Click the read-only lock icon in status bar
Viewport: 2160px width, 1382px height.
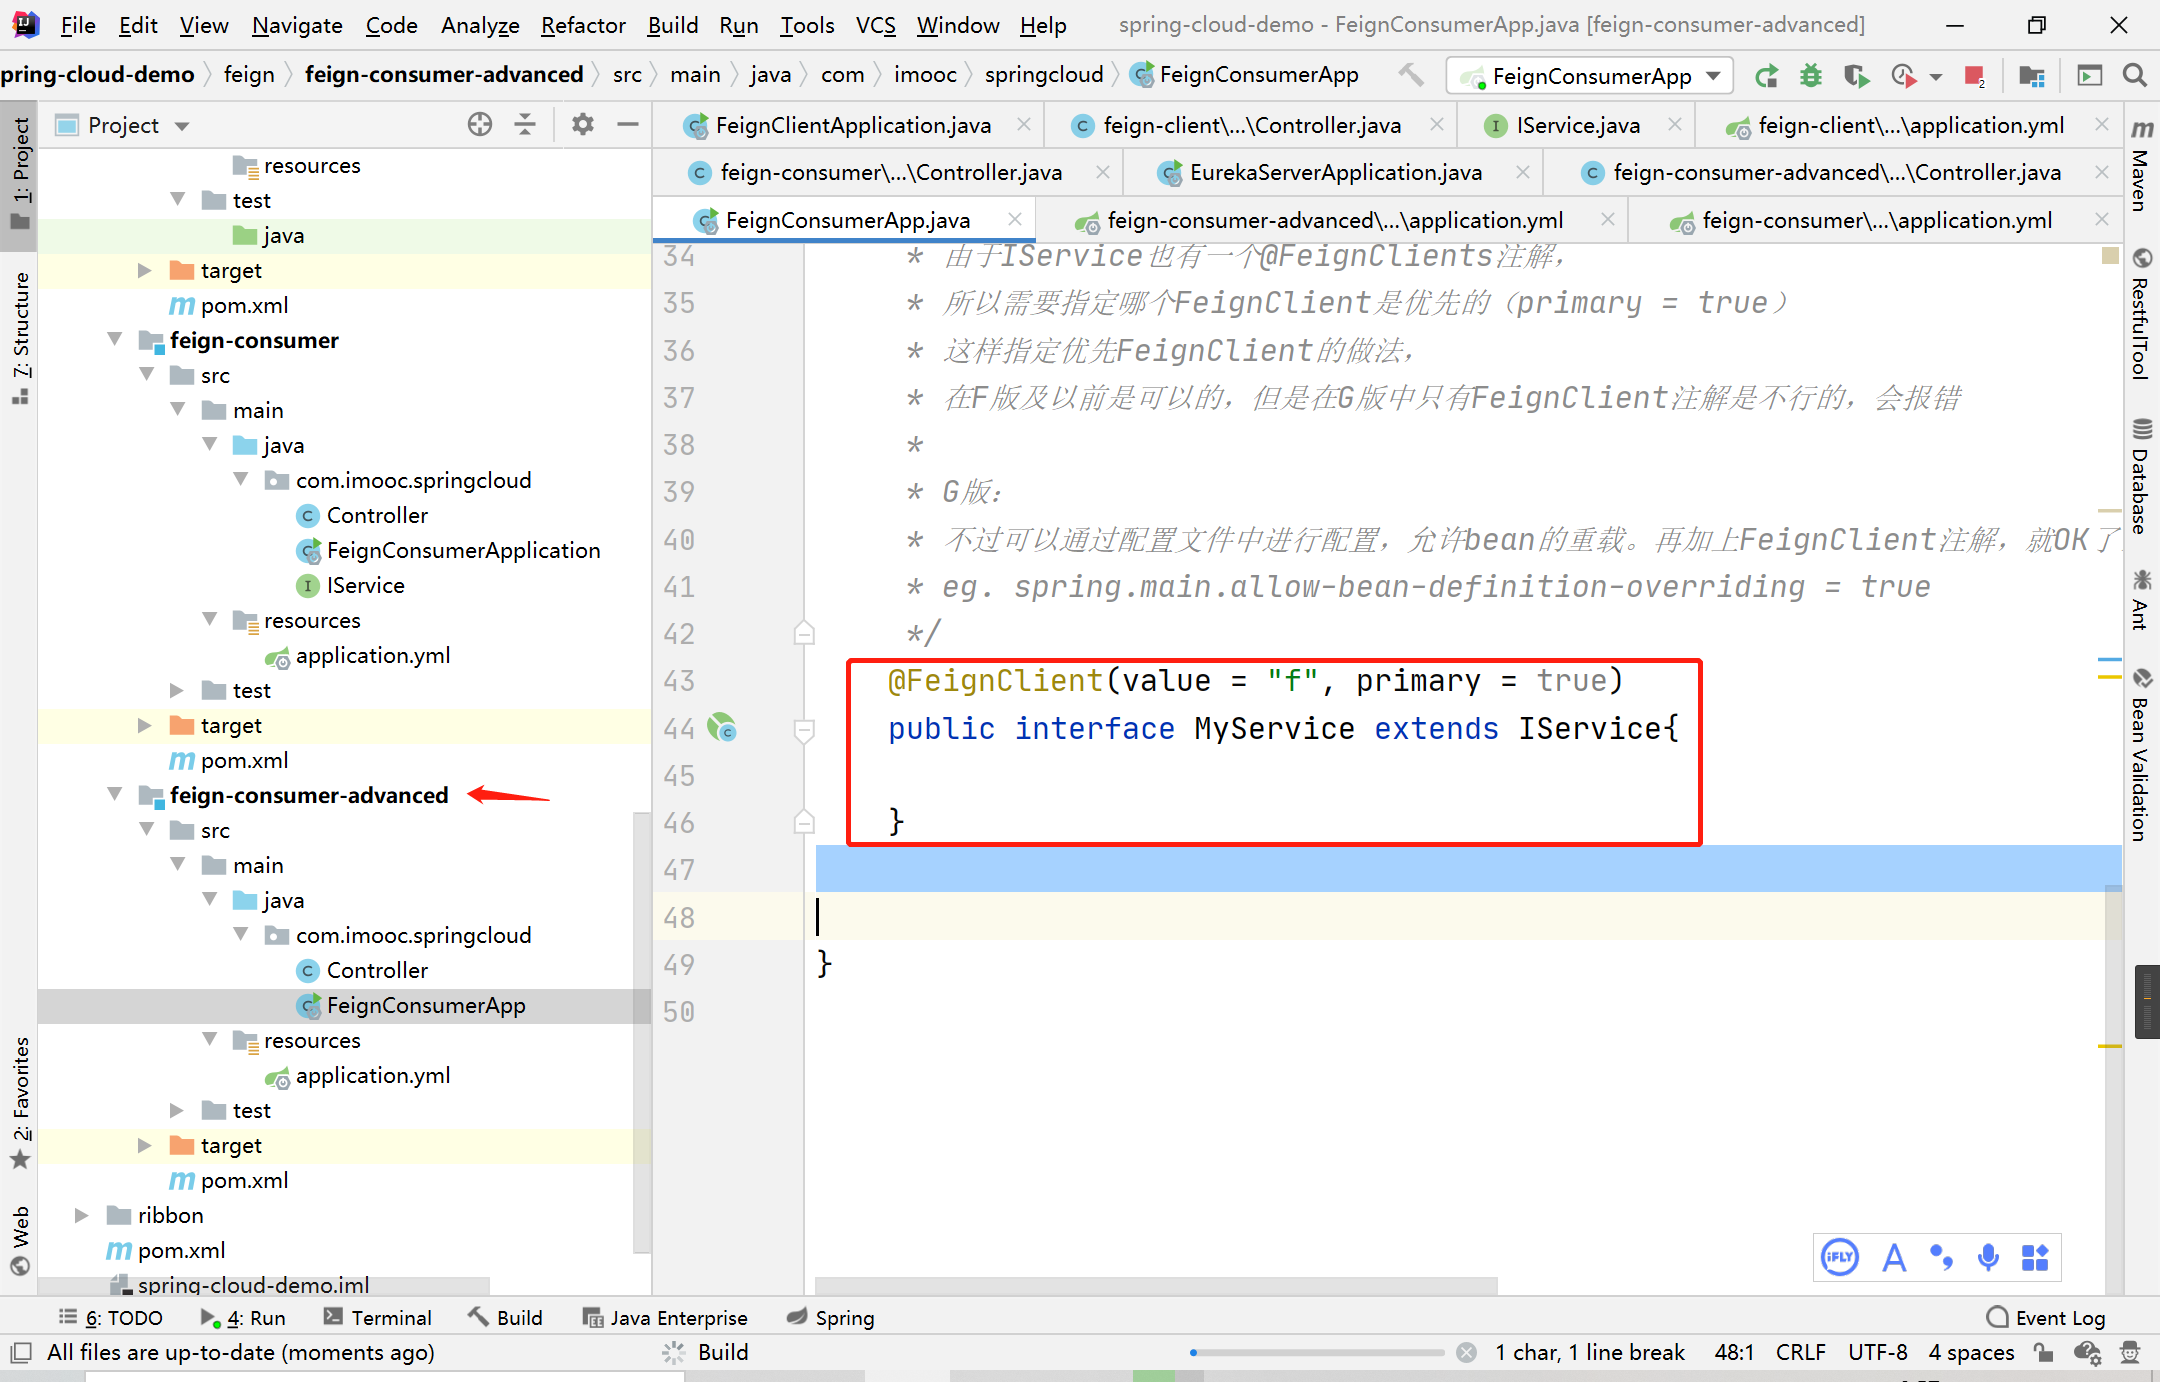click(2043, 1352)
